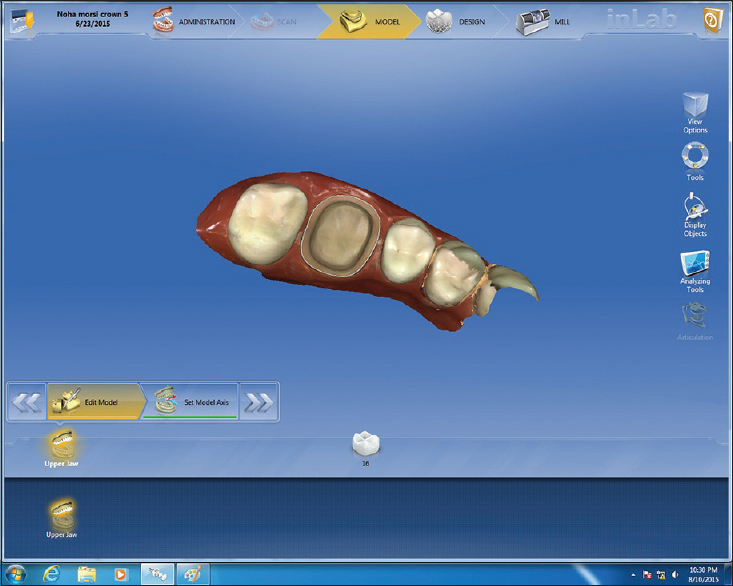Open the system menu icon at top-left
This screenshot has width=733, height=586.
[20, 21]
